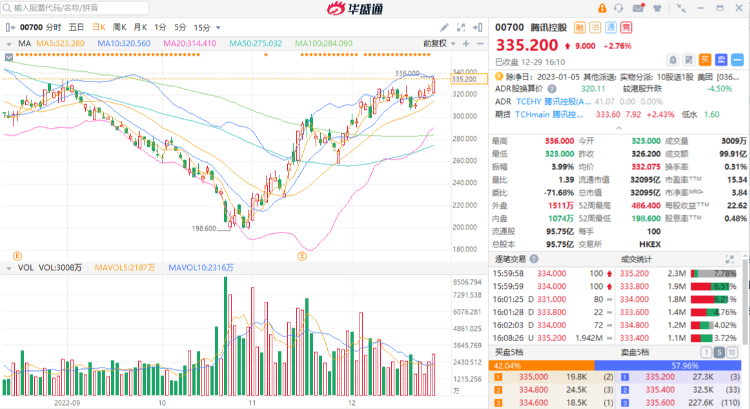Open help icon next to 逐笔交易
Viewport: 750px width, 409px height.
pyautogui.click(x=534, y=259)
